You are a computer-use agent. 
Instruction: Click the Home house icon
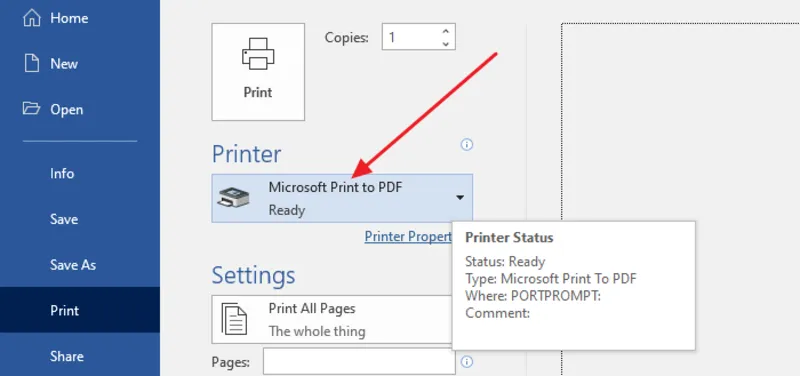click(x=32, y=18)
